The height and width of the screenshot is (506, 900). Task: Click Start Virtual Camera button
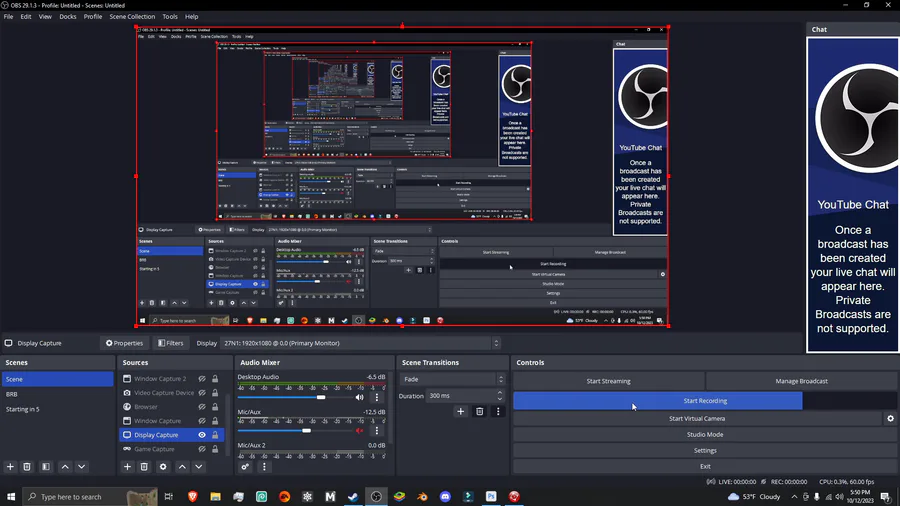coord(697,419)
